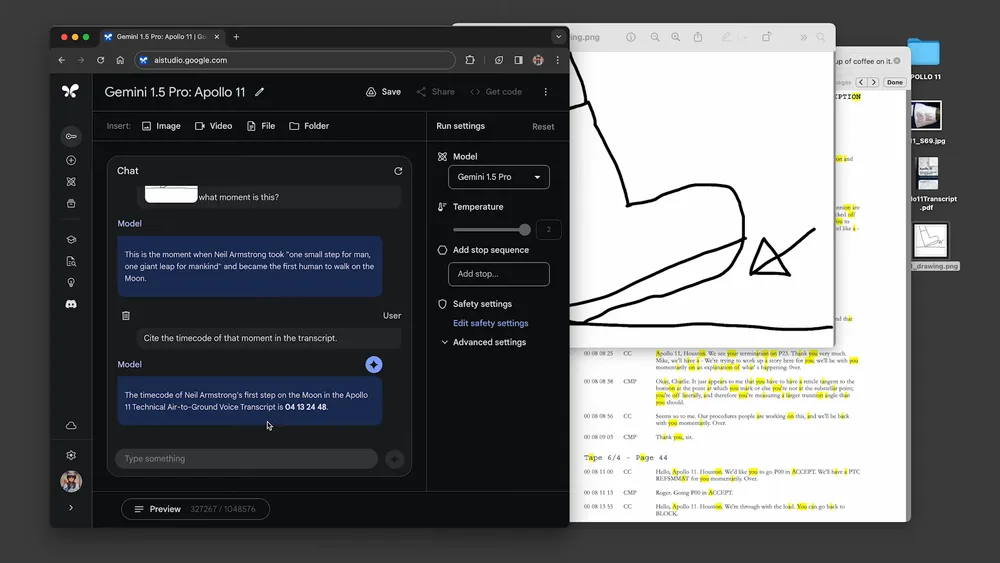Click the Add stop sequence field
Screen dimensions: 1000x563
pos(499,274)
